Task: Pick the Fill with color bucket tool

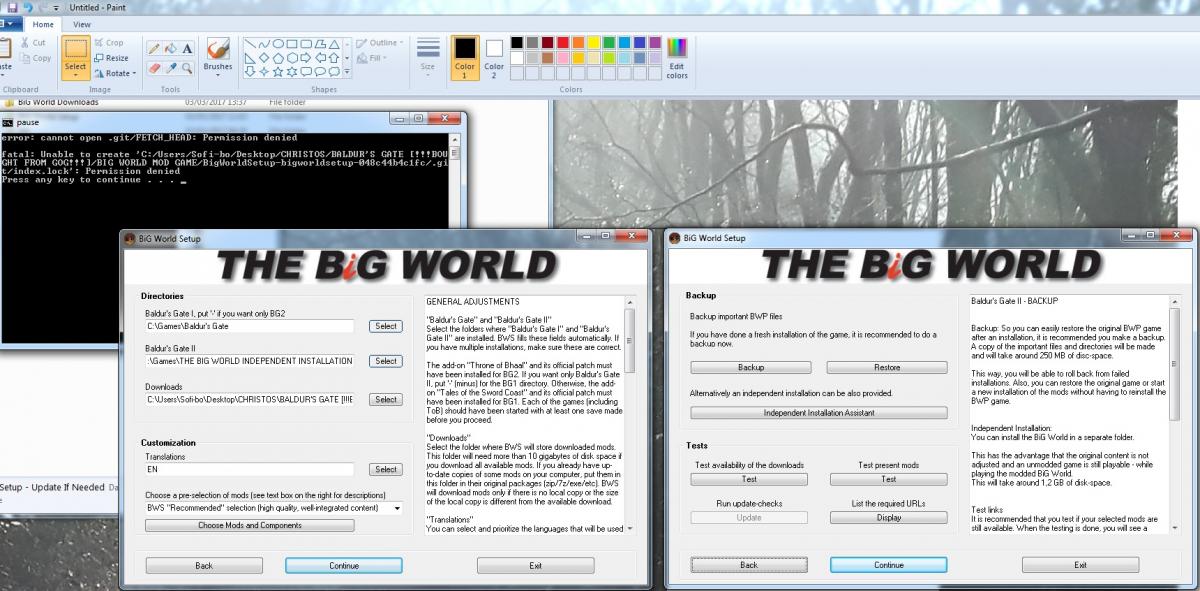Action: [171, 48]
